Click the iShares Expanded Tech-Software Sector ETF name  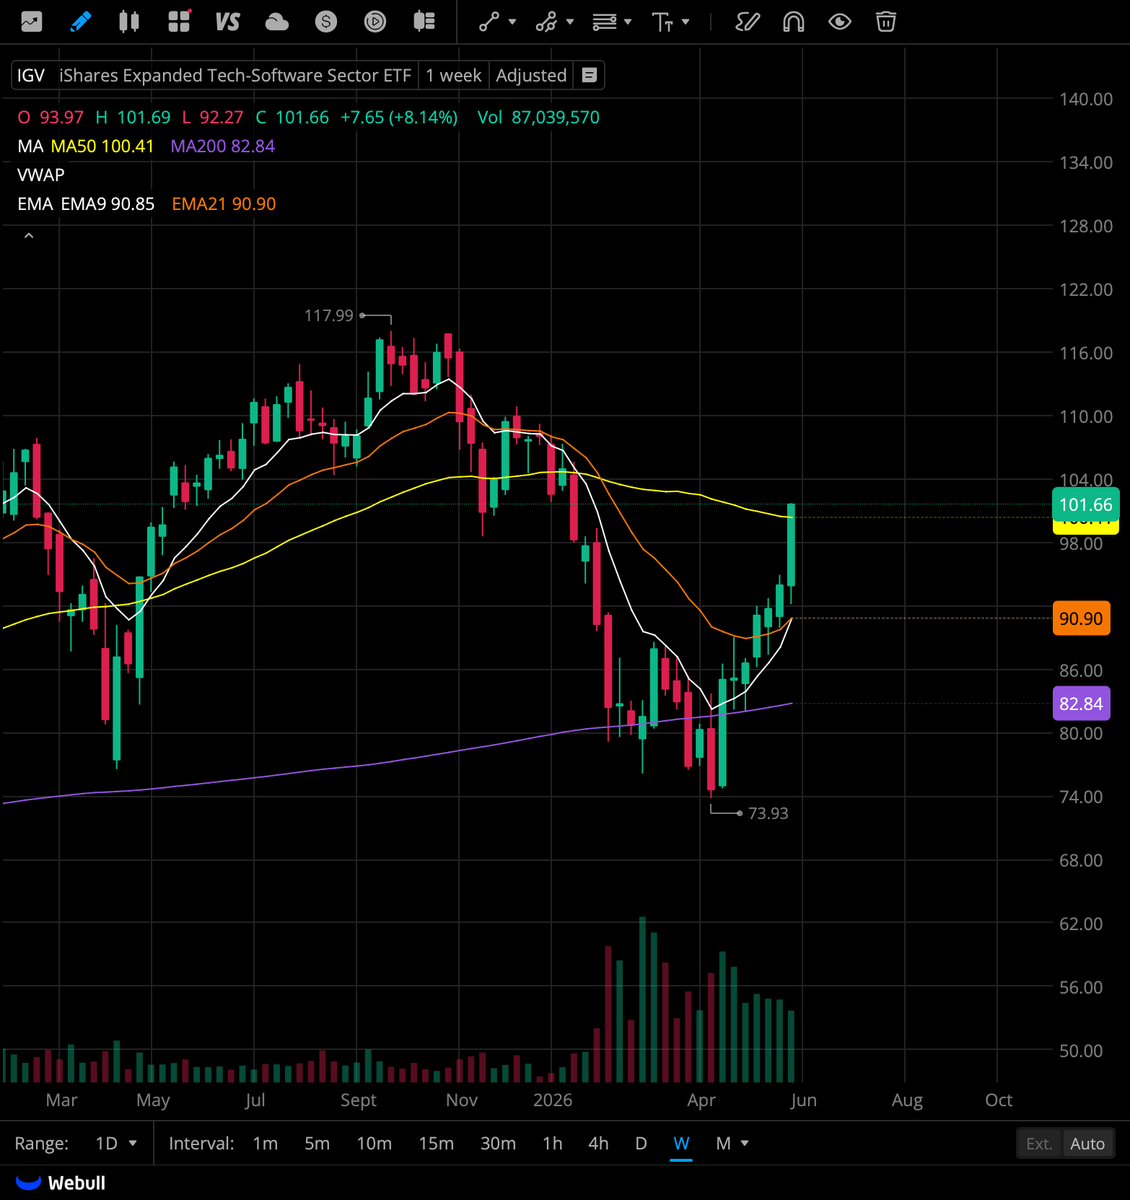235,75
